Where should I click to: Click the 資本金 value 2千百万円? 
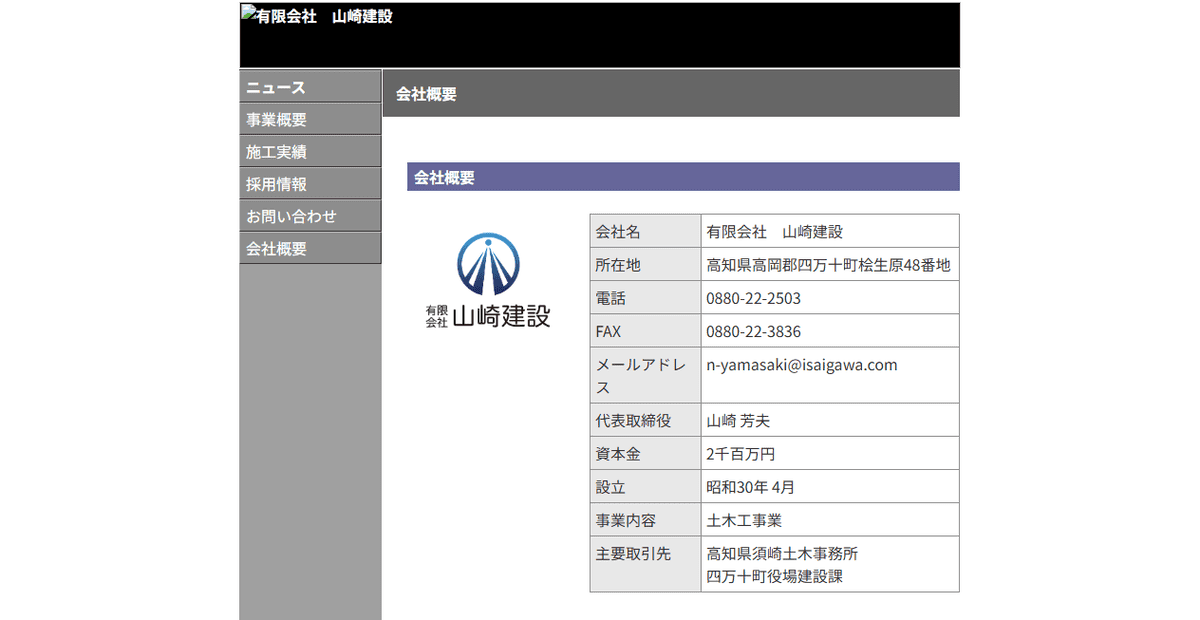click(738, 453)
